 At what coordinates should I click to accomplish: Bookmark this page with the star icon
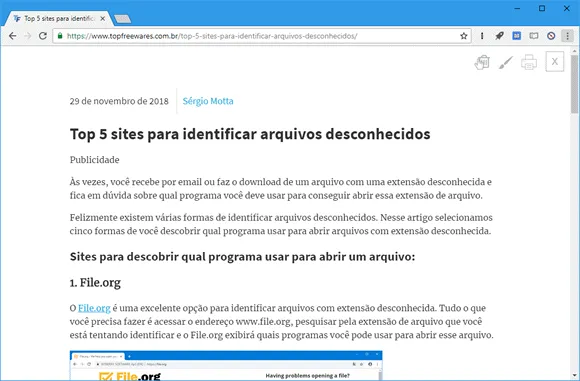coord(463,36)
